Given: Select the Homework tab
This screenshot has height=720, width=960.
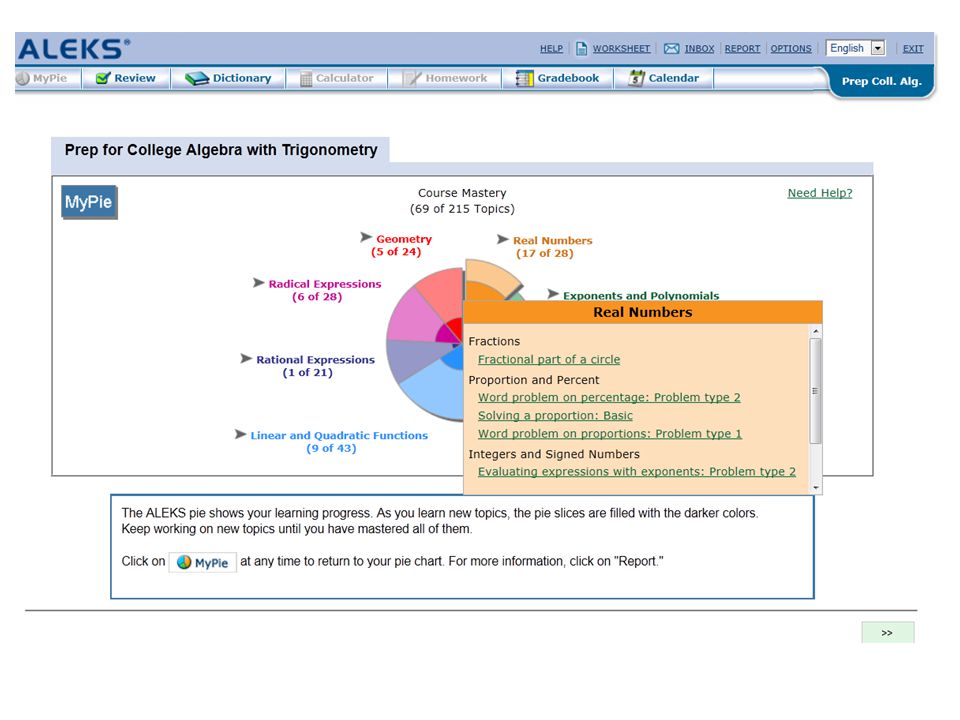Looking at the screenshot, I should pos(445,78).
